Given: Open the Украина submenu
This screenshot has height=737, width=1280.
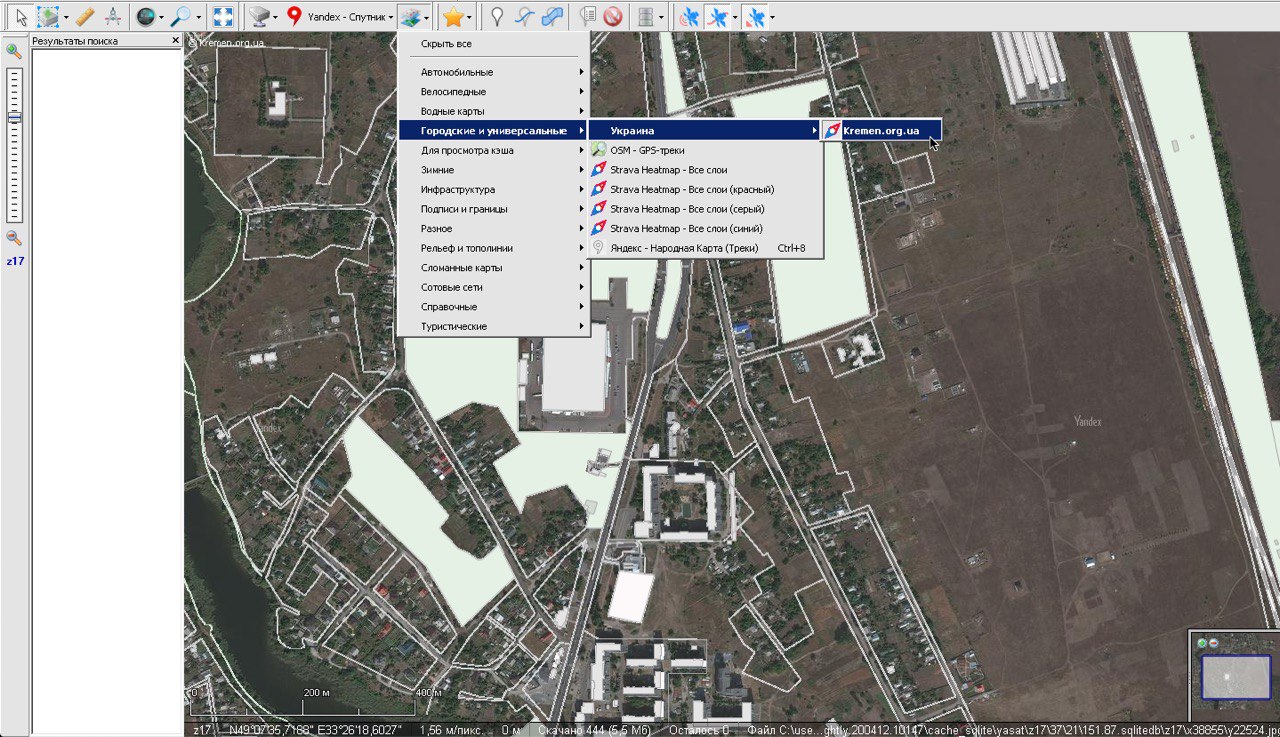Looking at the screenshot, I should 705,130.
